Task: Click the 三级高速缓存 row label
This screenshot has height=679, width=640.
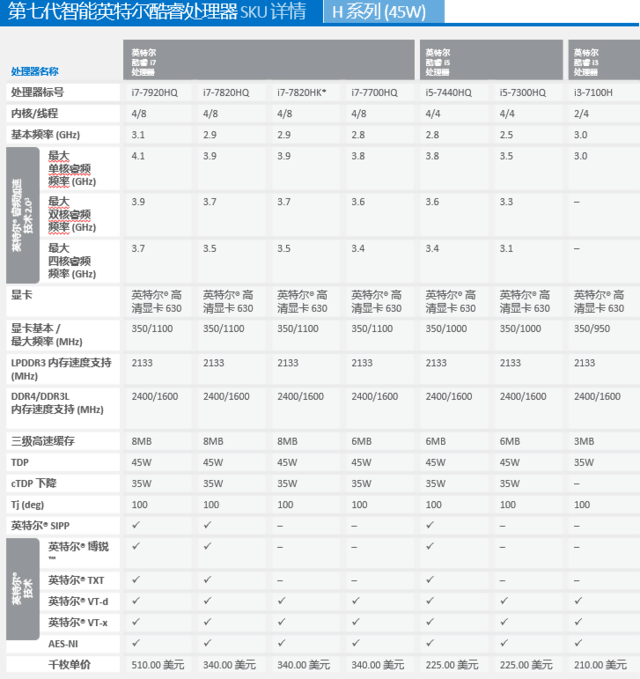Action: point(43,441)
